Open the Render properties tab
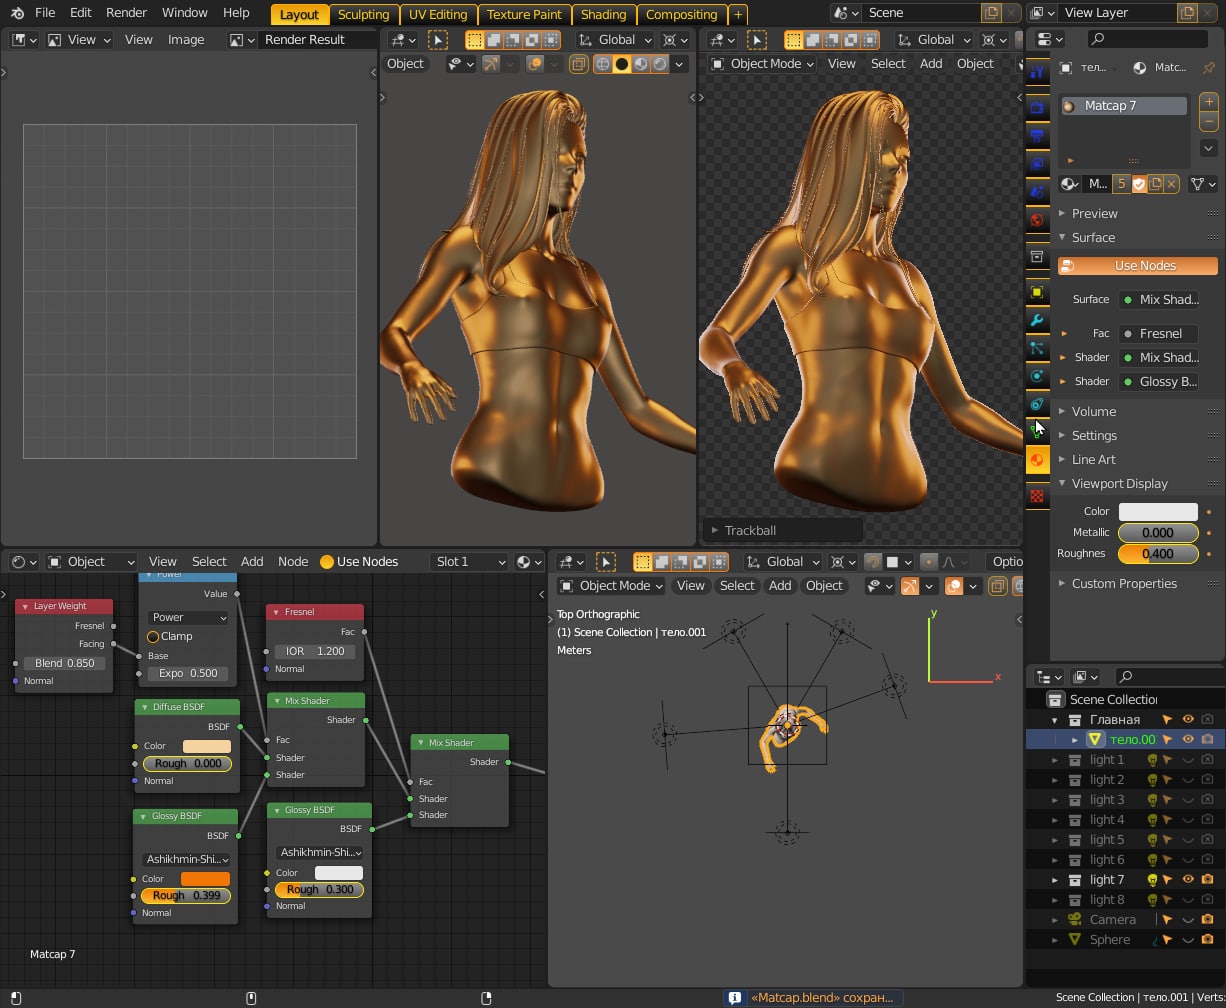Image resolution: width=1226 pixels, height=1008 pixels. click(1037, 107)
